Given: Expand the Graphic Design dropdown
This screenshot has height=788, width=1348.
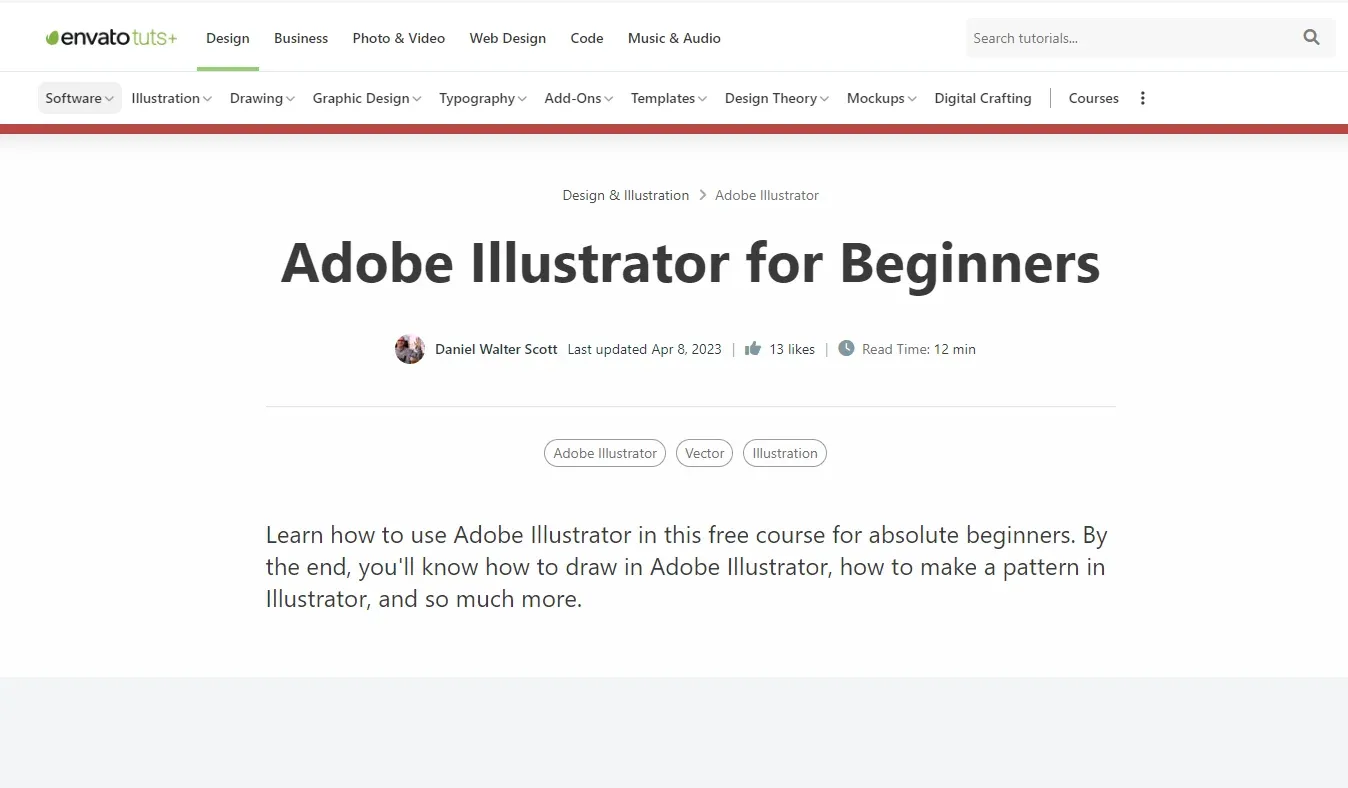Looking at the screenshot, I should click(367, 98).
